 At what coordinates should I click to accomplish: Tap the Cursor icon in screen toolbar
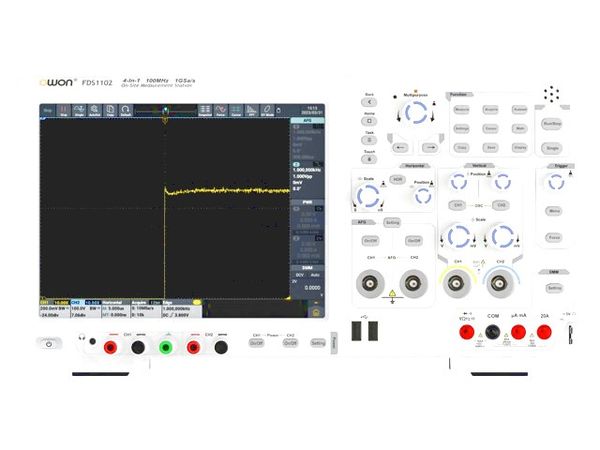pos(236,111)
